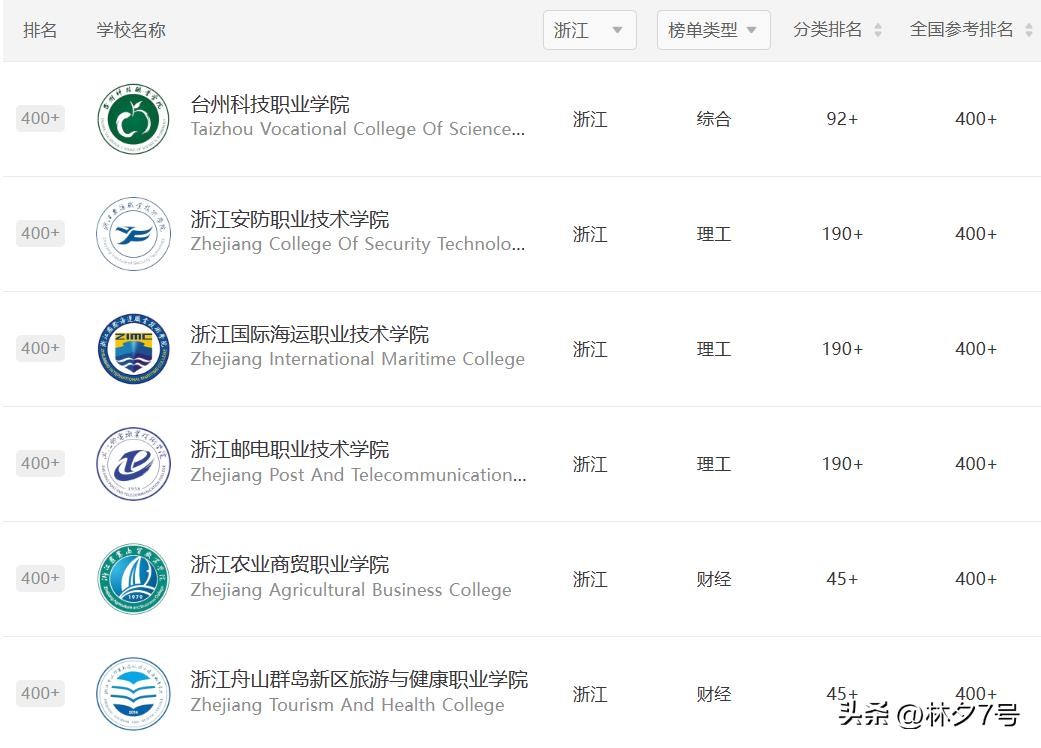Click Zhejiang International Maritime College English name
This screenshot has width=1041, height=748.
coord(357,360)
